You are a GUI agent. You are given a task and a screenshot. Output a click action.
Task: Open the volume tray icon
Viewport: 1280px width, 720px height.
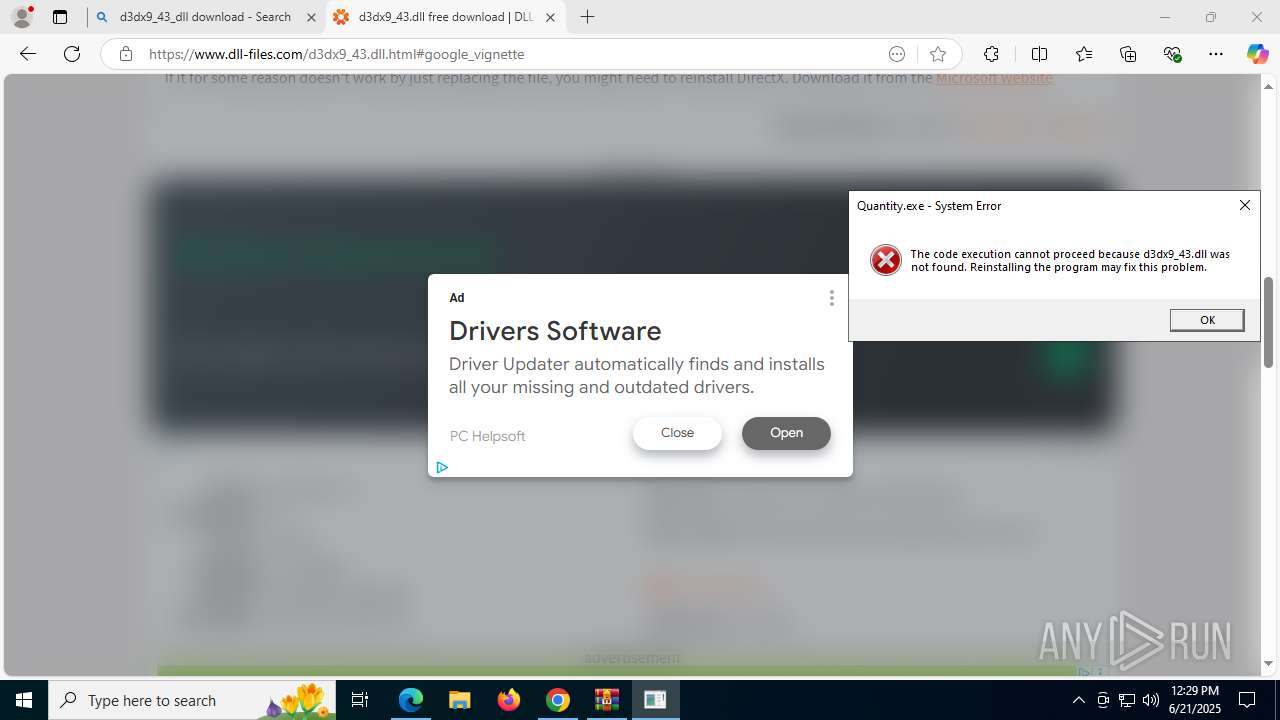coord(1151,700)
